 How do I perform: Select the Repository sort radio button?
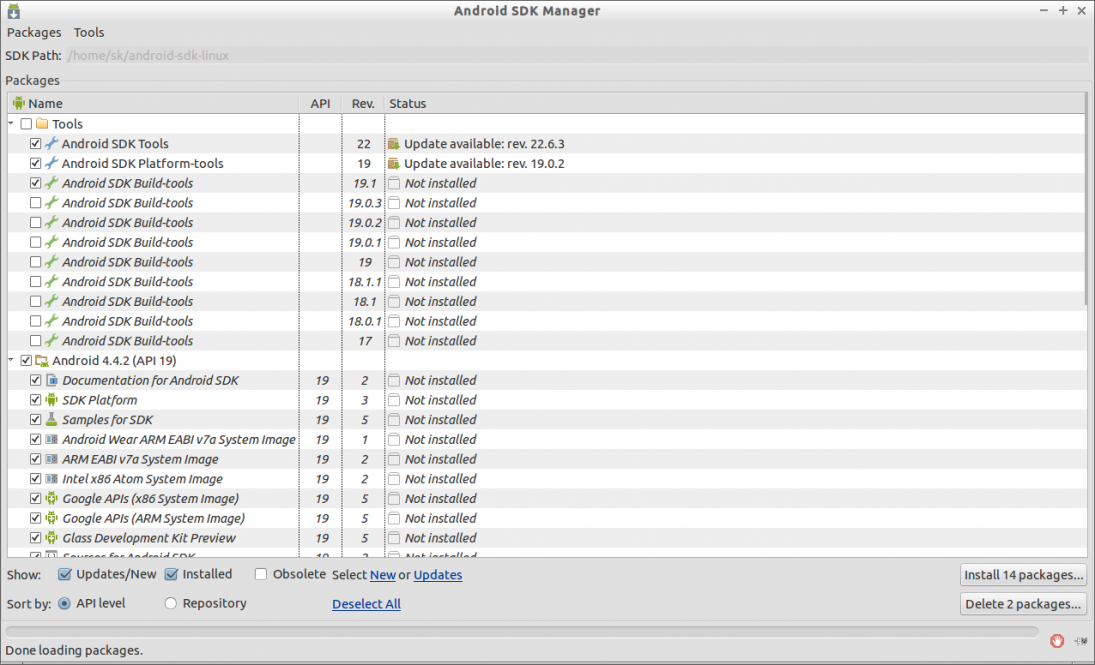pos(170,604)
